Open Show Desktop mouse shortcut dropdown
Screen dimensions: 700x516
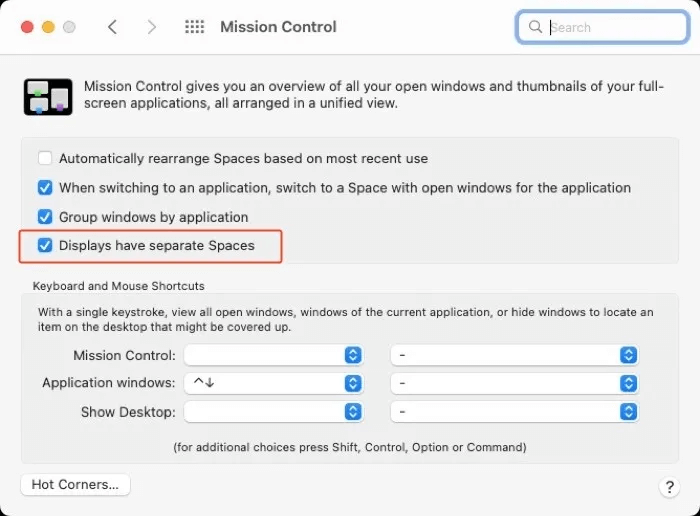coord(514,412)
